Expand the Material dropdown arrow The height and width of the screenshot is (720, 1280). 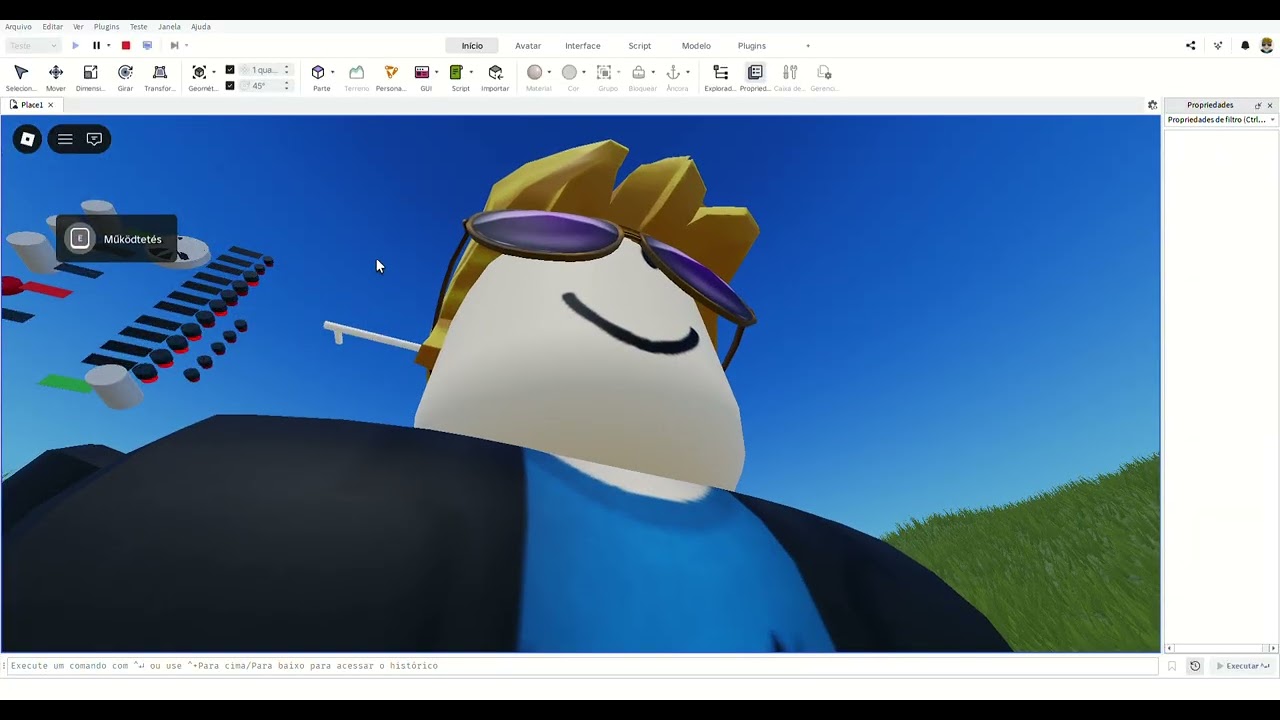[x=549, y=72]
